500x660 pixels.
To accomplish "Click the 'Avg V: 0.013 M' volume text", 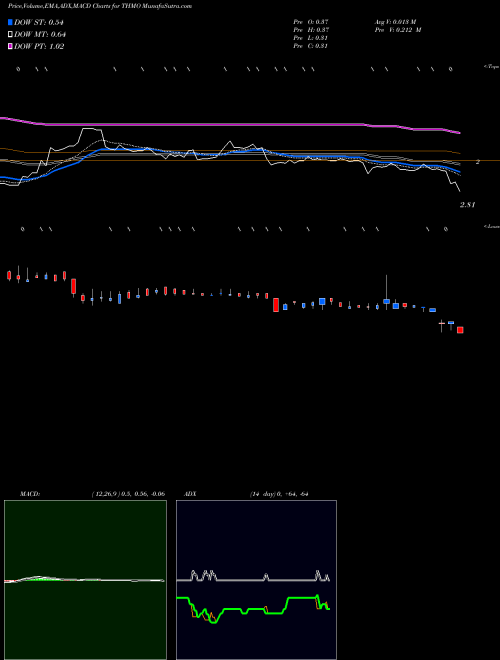I will 395,21.
